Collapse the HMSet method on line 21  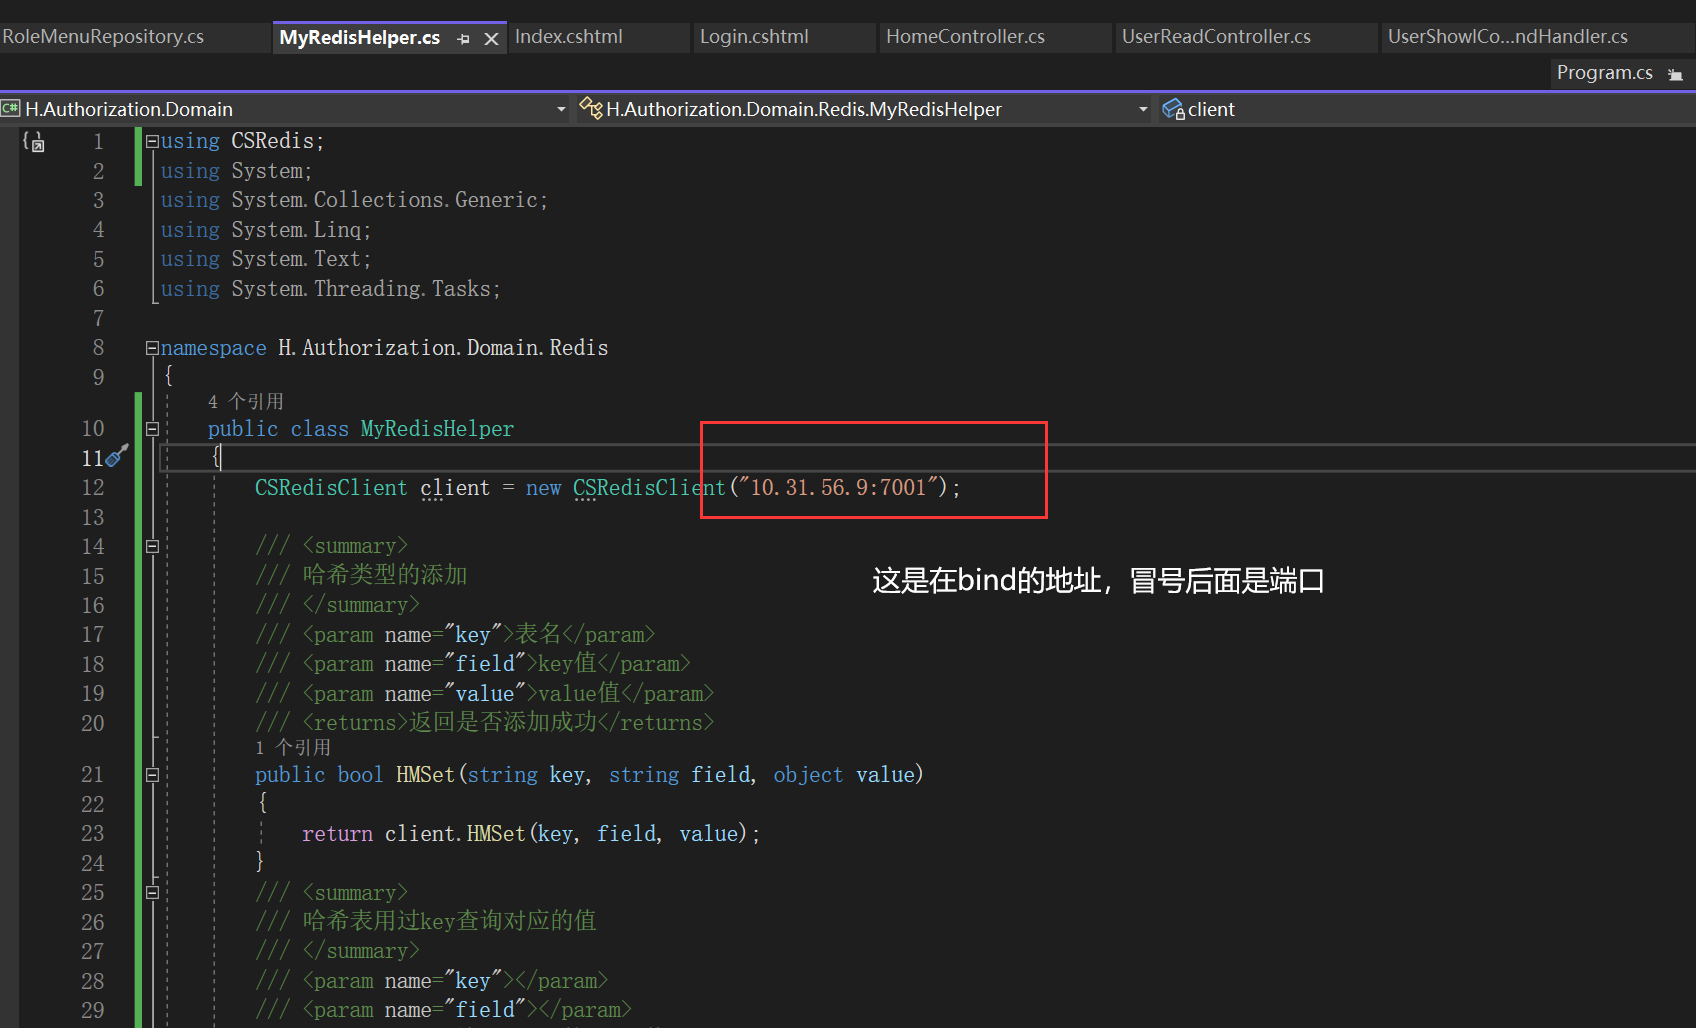pos(152,774)
